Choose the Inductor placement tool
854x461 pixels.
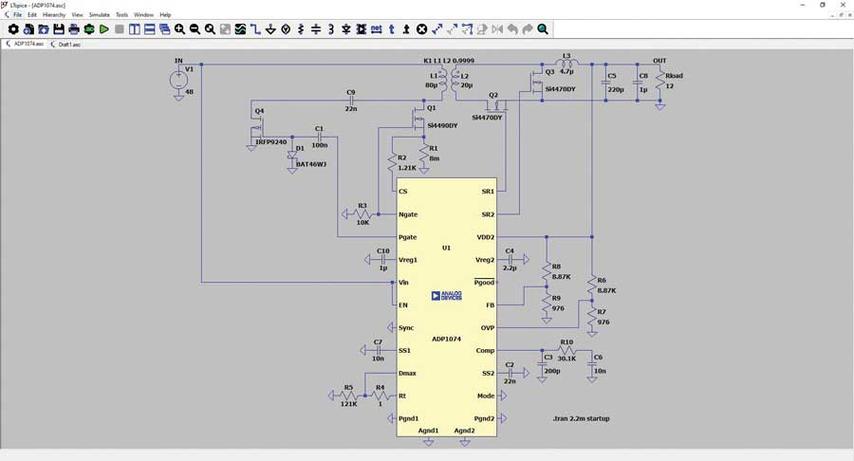331,29
